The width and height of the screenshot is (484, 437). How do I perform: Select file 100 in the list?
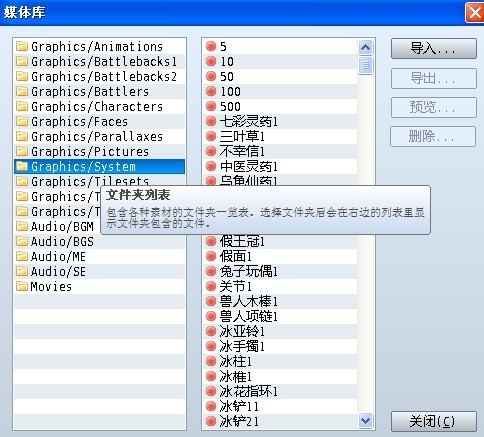pos(280,91)
